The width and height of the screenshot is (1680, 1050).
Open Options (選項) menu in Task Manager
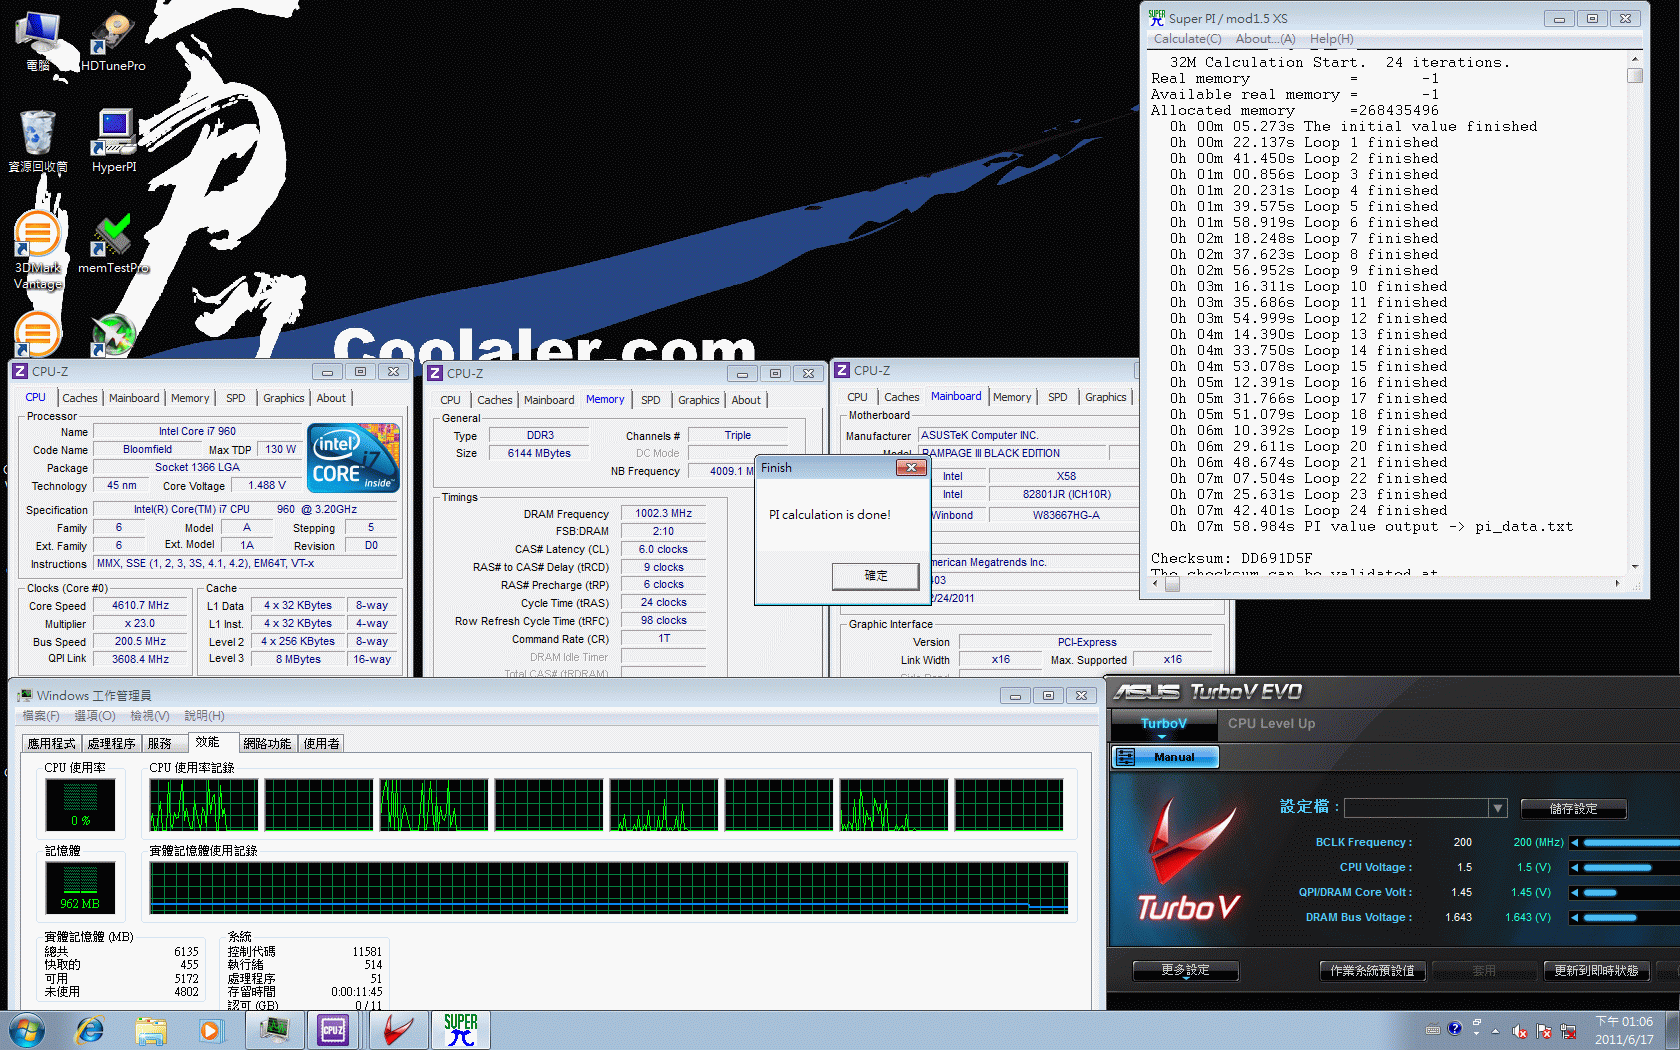point(95,716)
